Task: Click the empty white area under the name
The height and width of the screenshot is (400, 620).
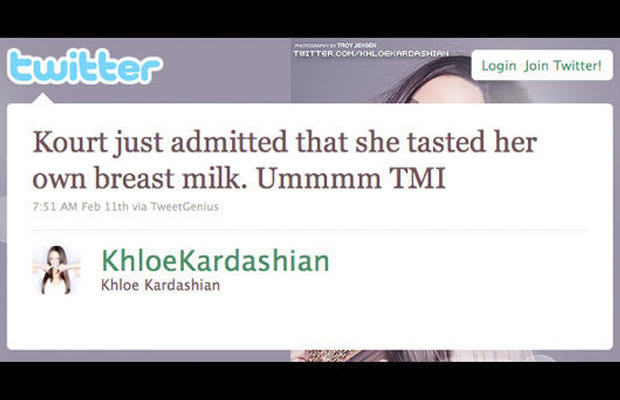Action: [x=310, y=322]
